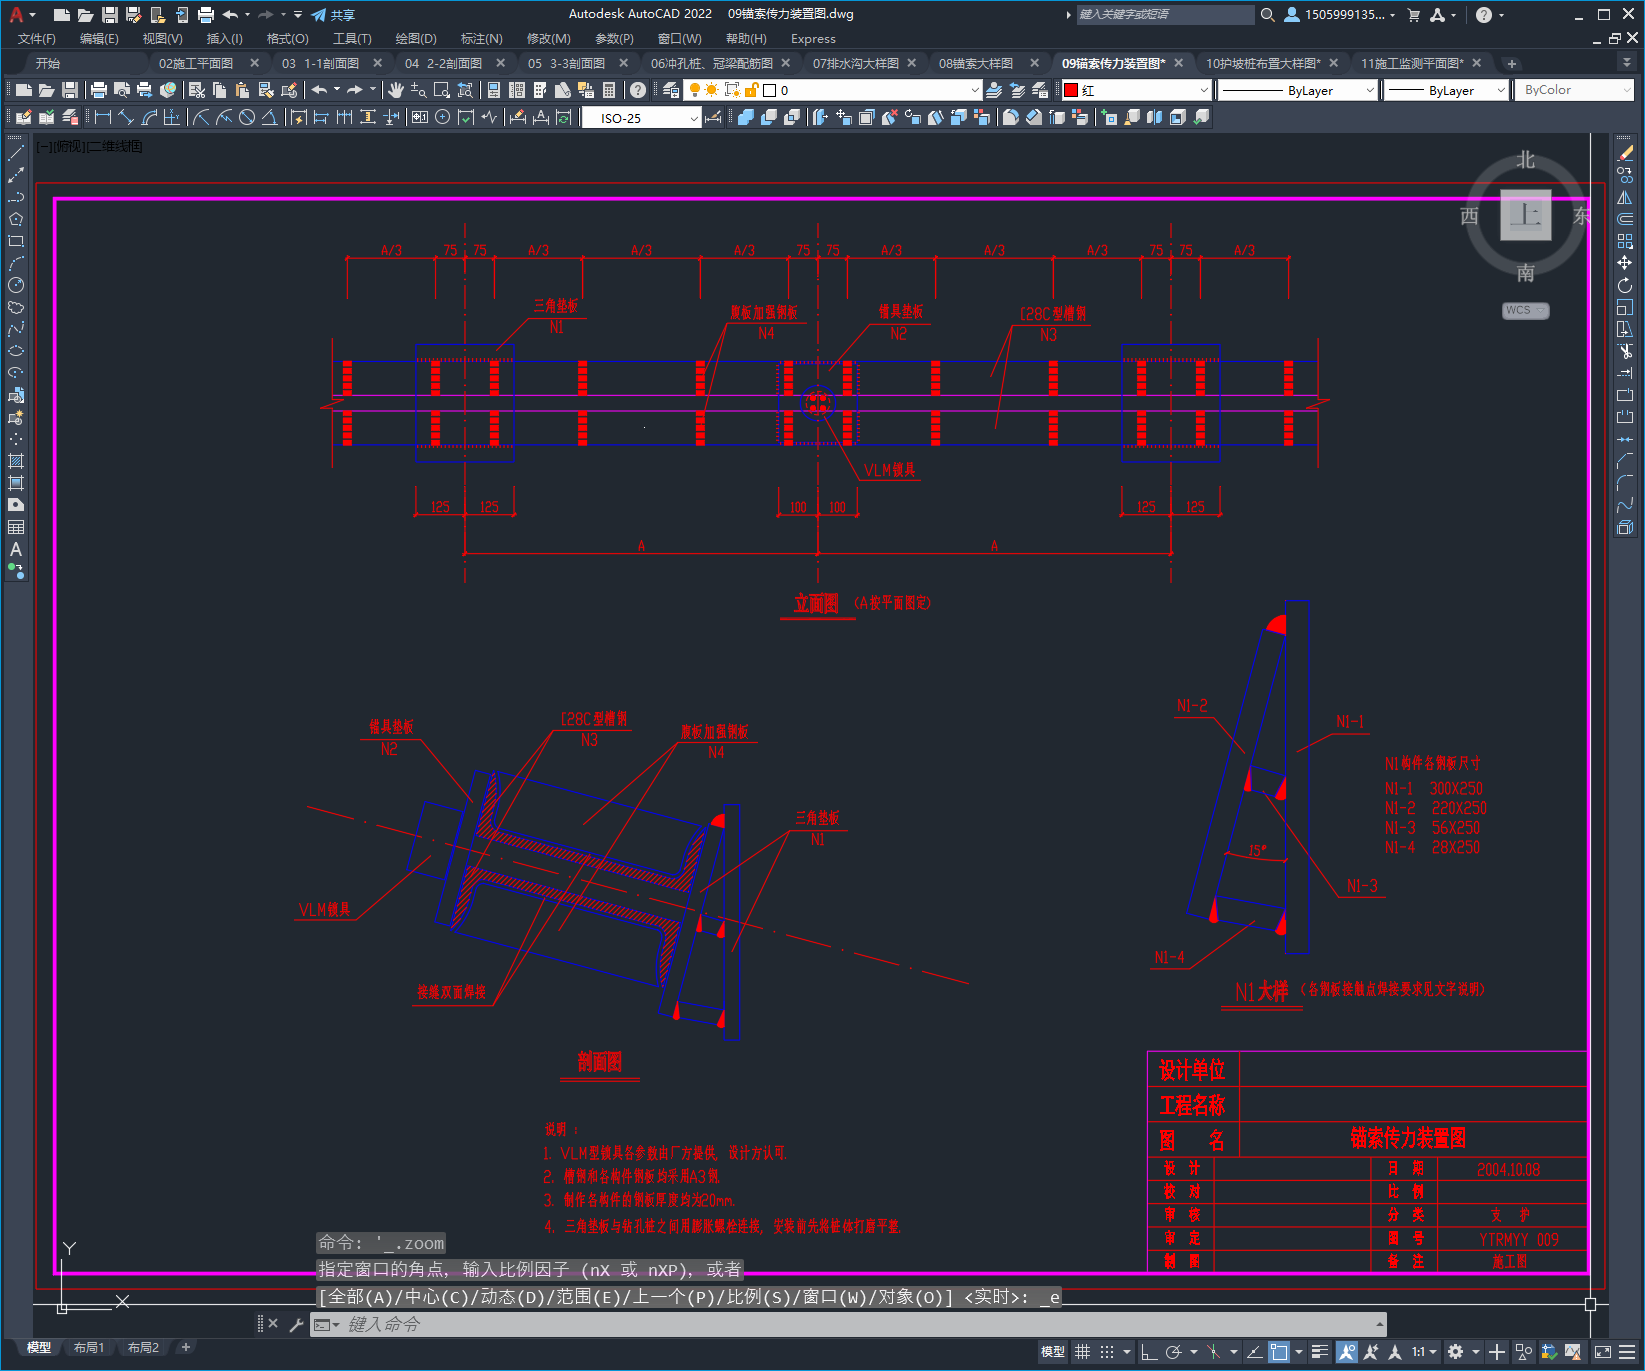Click the Rotate tool in modify toolbar
1645x1371 pixels.
pos(1625,285)
